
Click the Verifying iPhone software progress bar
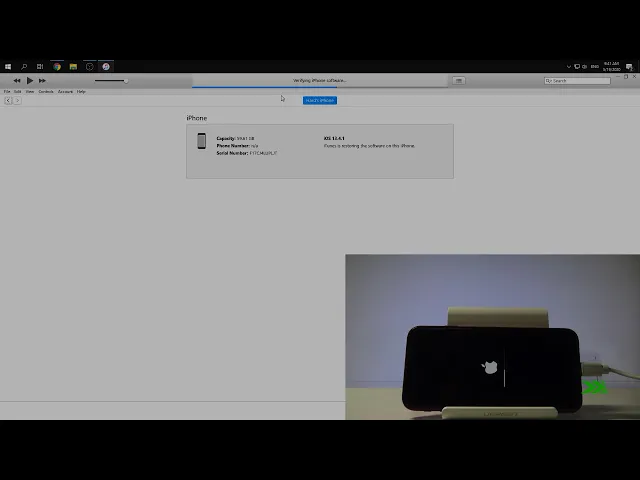click(320, 87)
